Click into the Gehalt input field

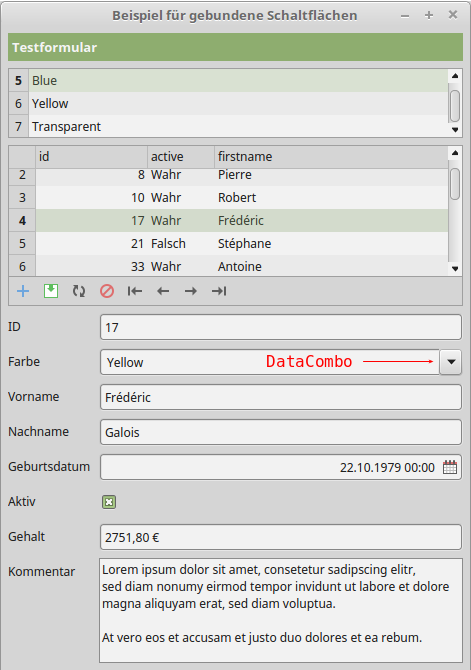(281, 537)
